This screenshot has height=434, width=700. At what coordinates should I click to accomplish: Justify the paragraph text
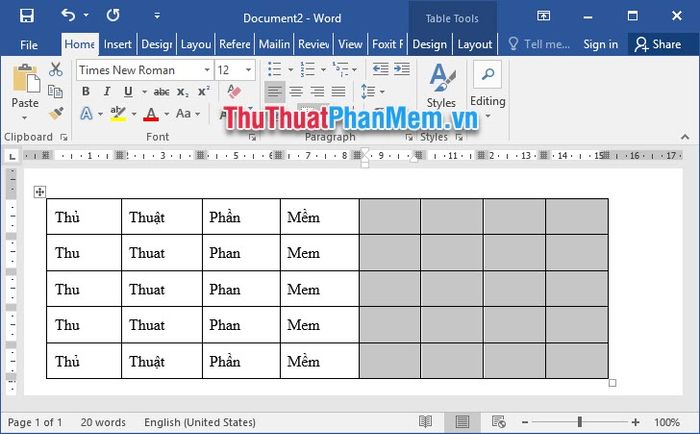click(338, 92)
